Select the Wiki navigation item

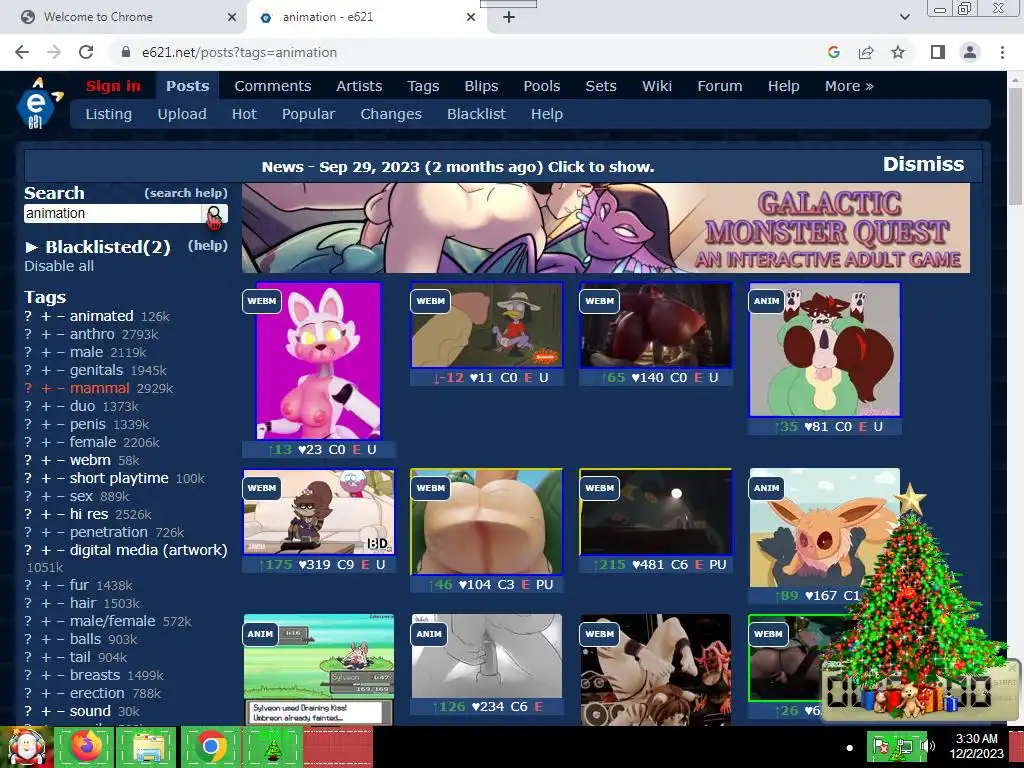click(x=656, y=86)
